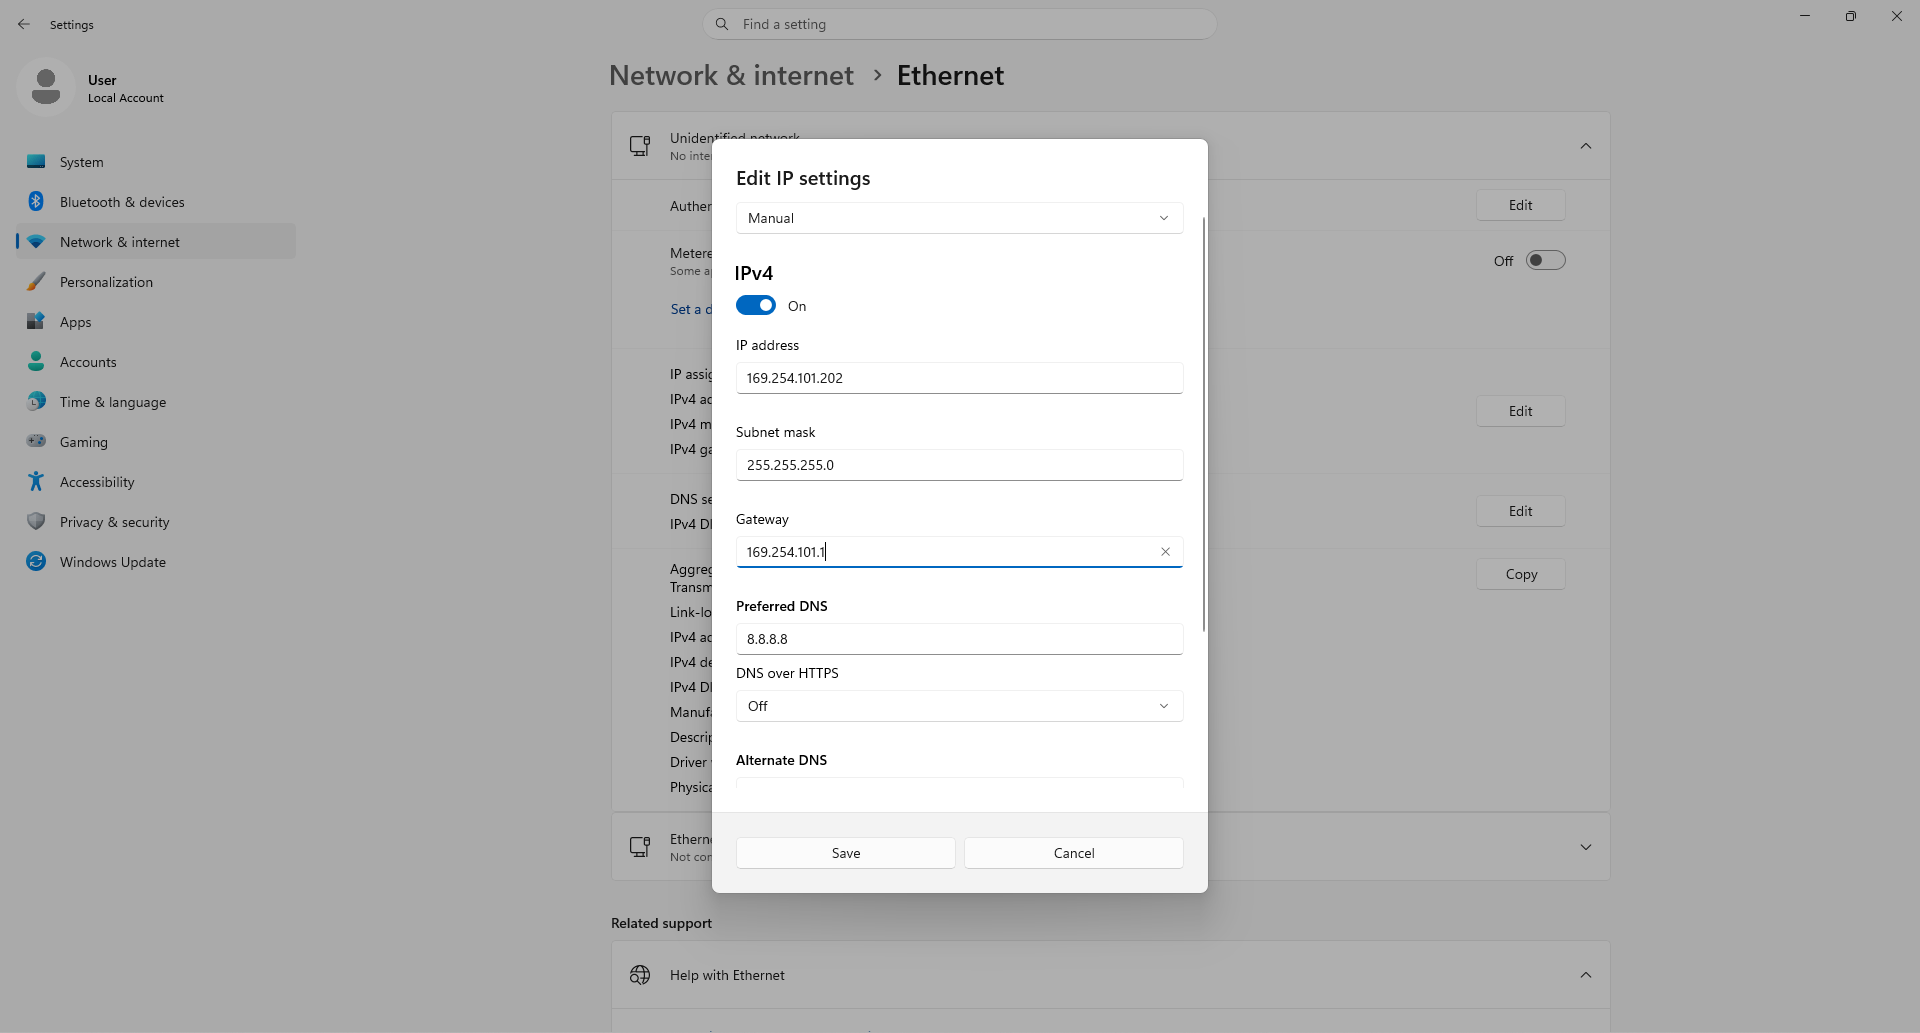Viewport: 1920px width, 1033px height.
Task: Open DNS over HTTPS dropdown
Action: 959,706
